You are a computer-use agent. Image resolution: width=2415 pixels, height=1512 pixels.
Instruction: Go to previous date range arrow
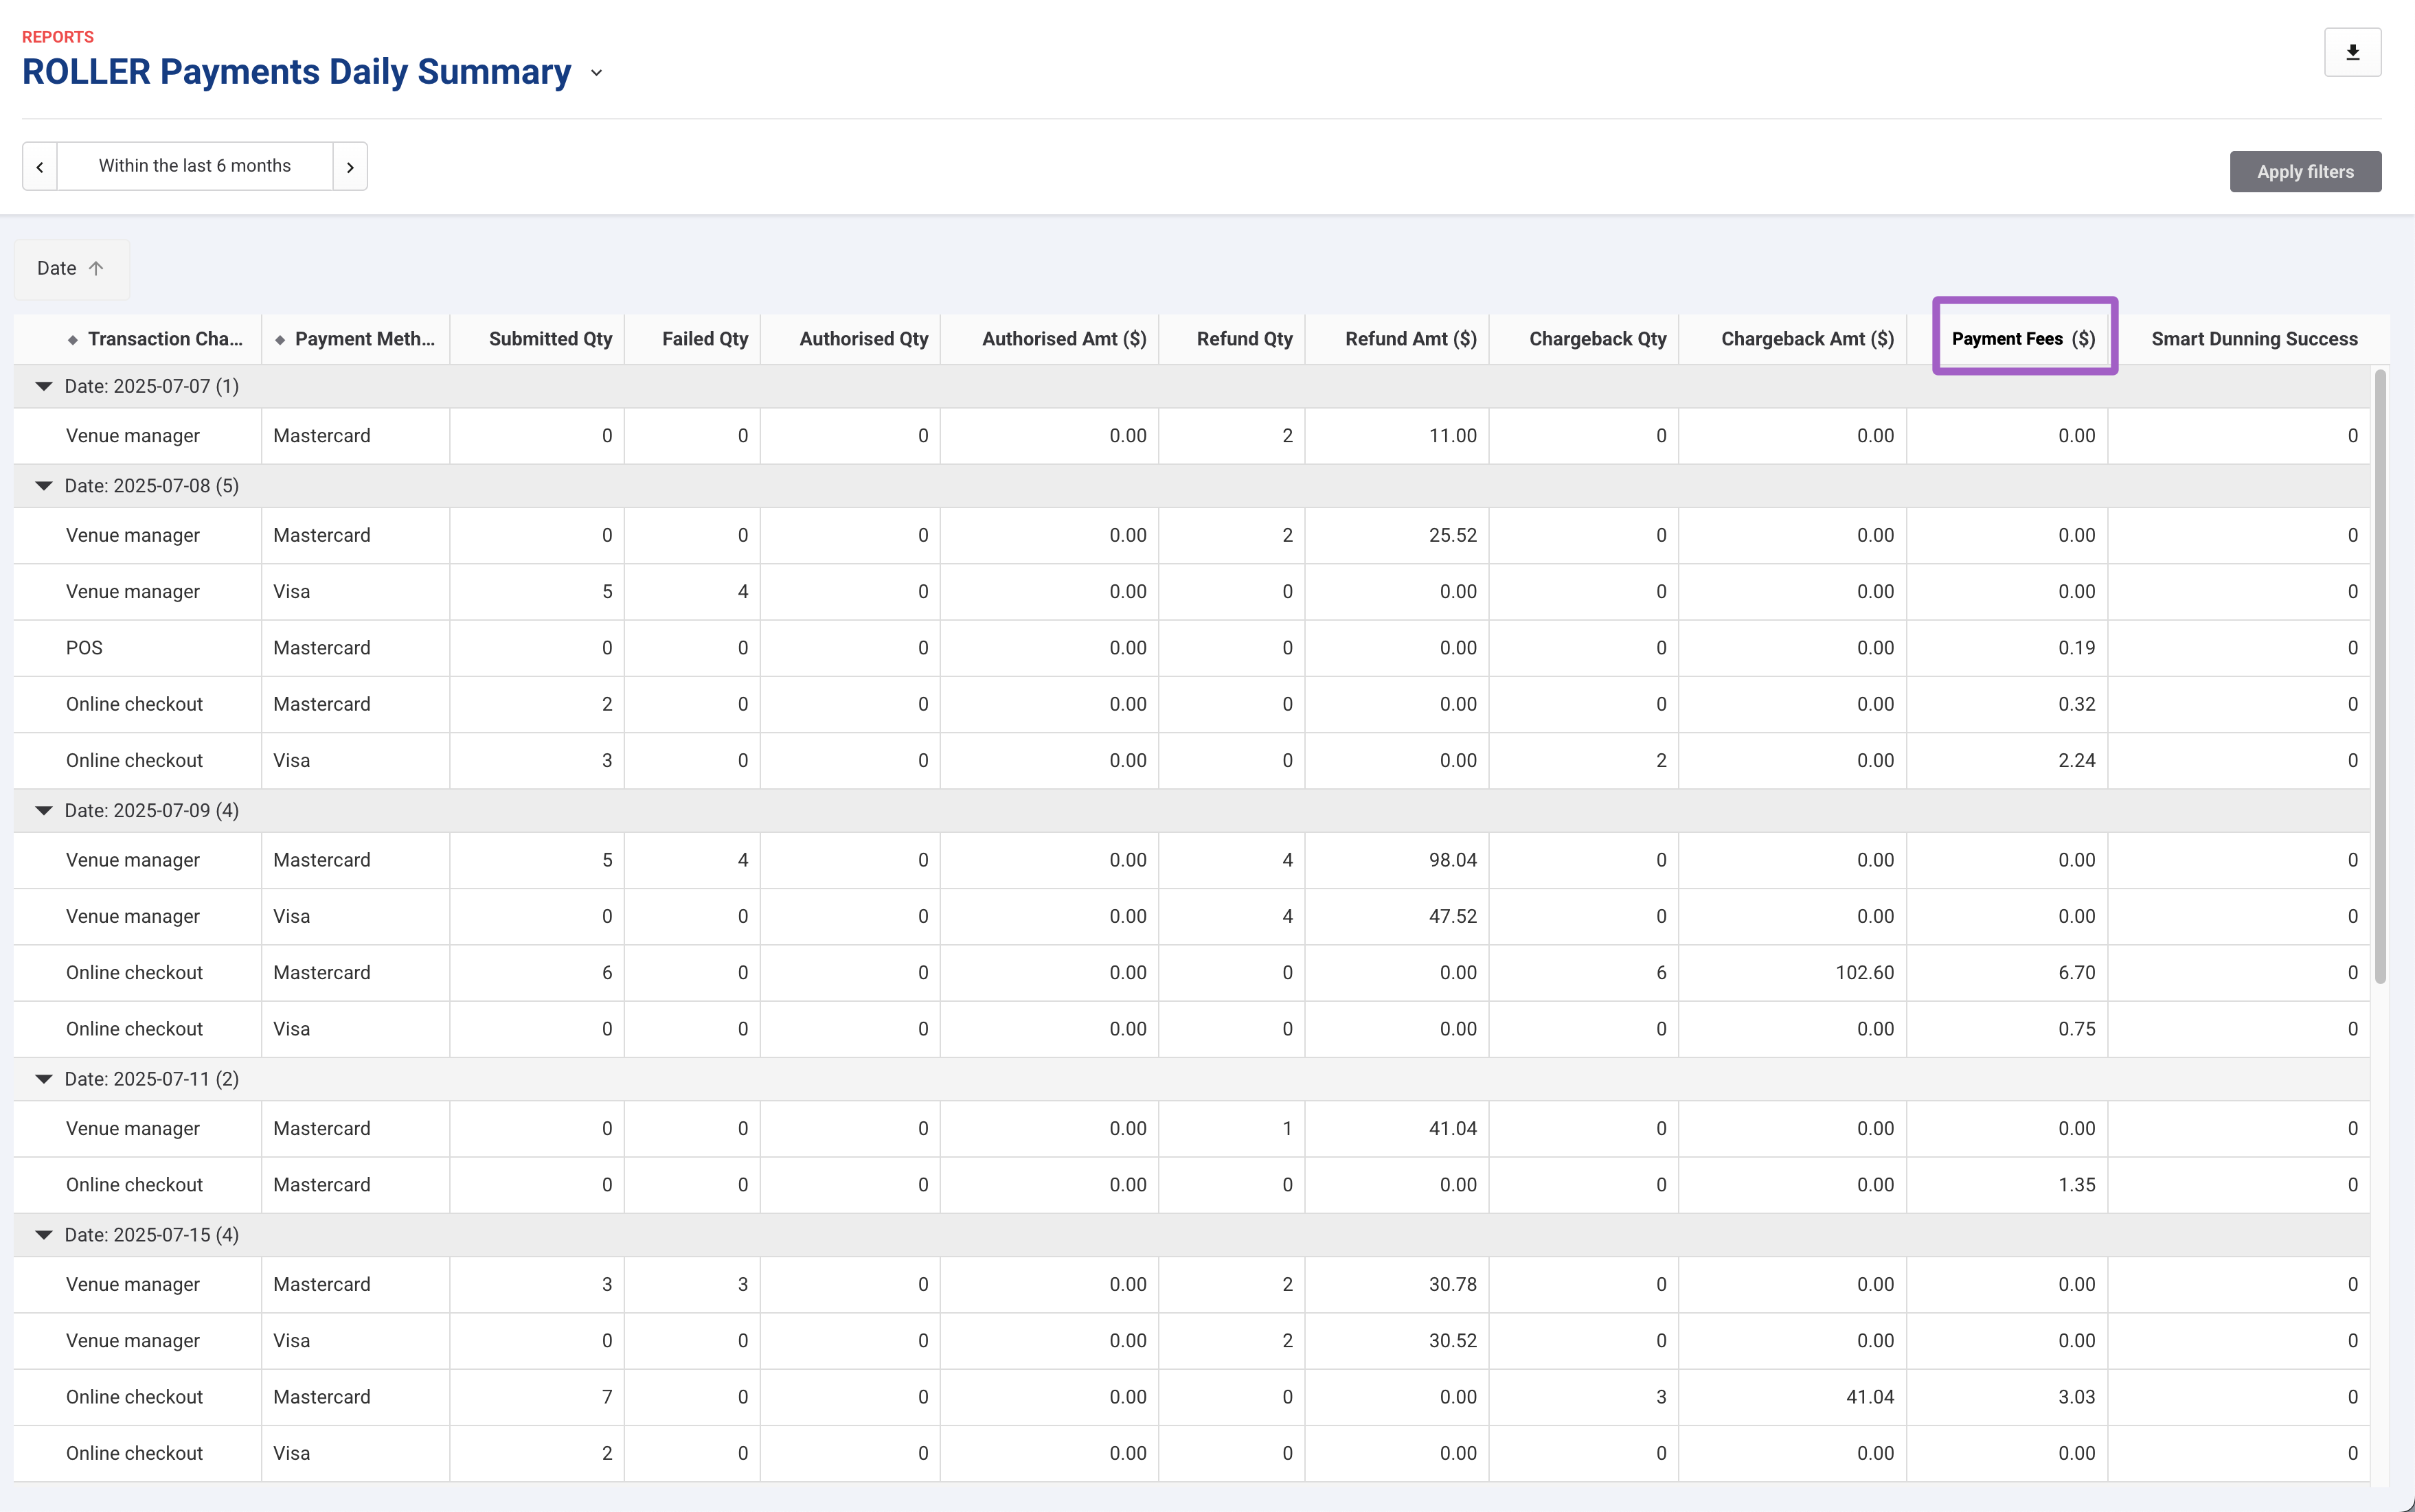tap(40, 167)
